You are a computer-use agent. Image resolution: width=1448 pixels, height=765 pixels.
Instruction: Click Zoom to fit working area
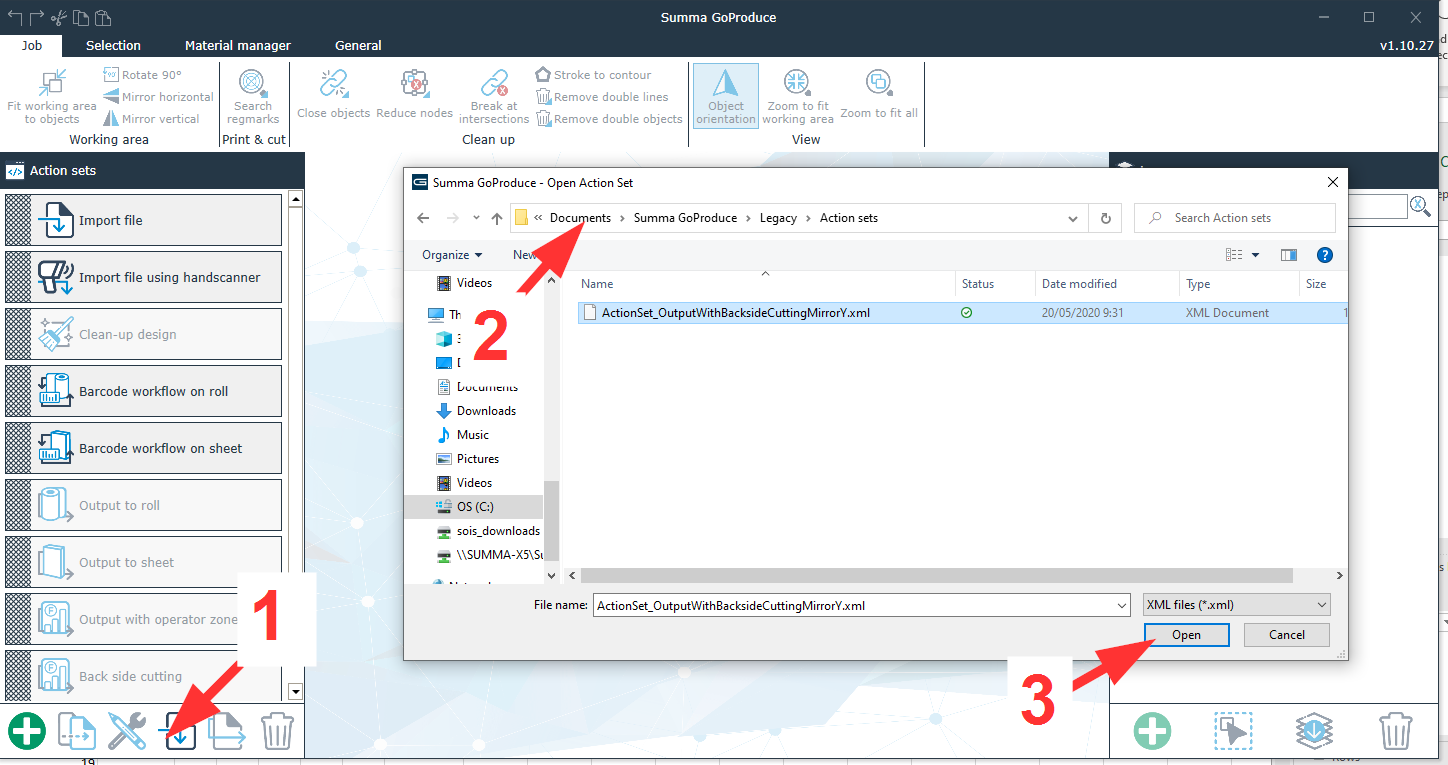796,96
